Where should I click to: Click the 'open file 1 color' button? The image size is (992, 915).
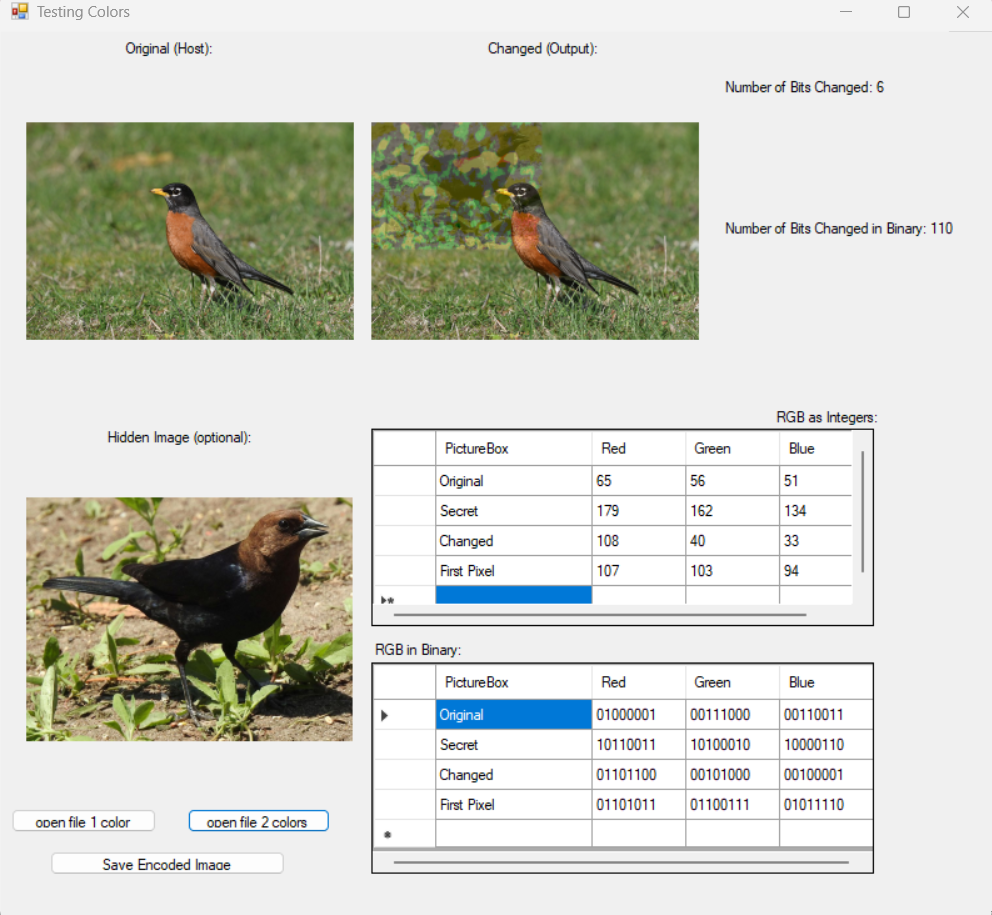[x=84, y=821]
